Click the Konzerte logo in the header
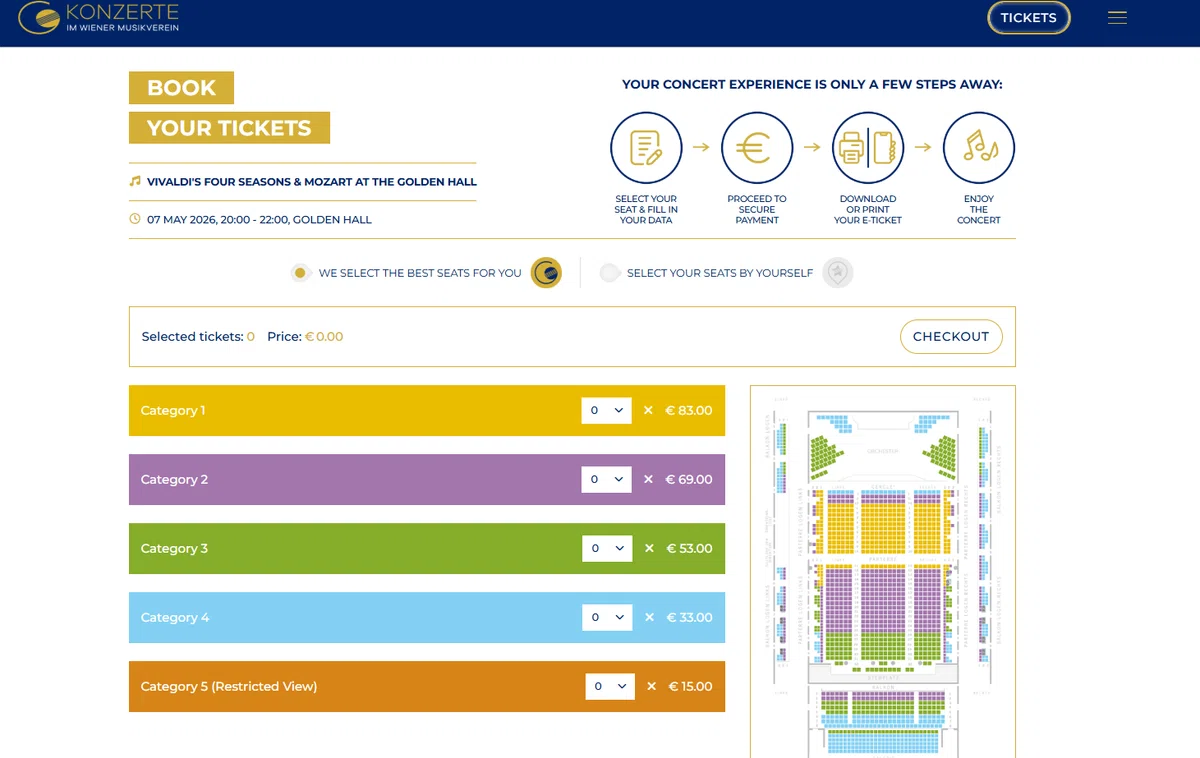 (99, 18)
